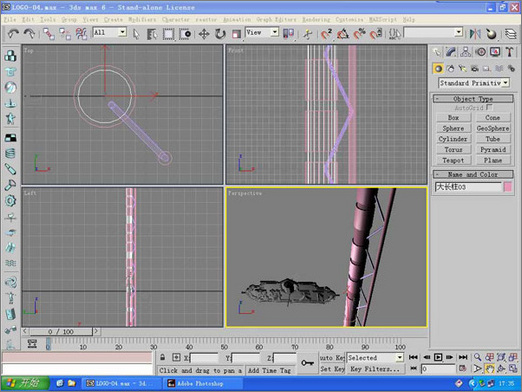Click the Select Object arrow tool
The width and height of the screenshot is (522, 392).
(x=136, y=34)
